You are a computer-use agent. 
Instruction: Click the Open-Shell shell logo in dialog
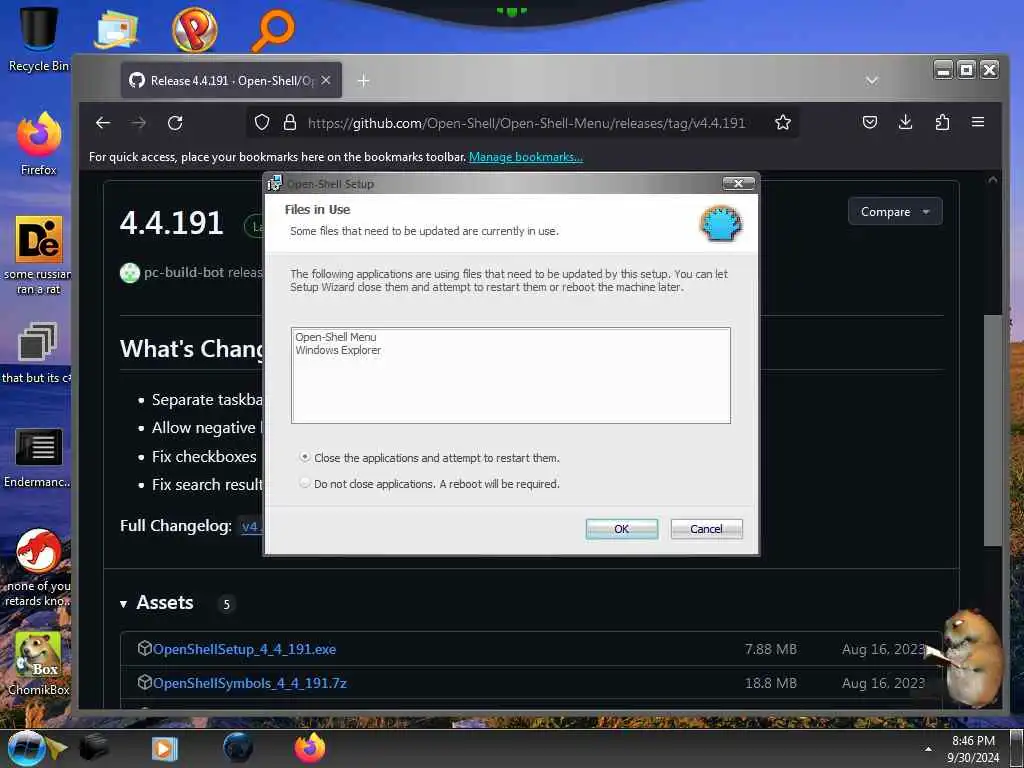(721, 224)
